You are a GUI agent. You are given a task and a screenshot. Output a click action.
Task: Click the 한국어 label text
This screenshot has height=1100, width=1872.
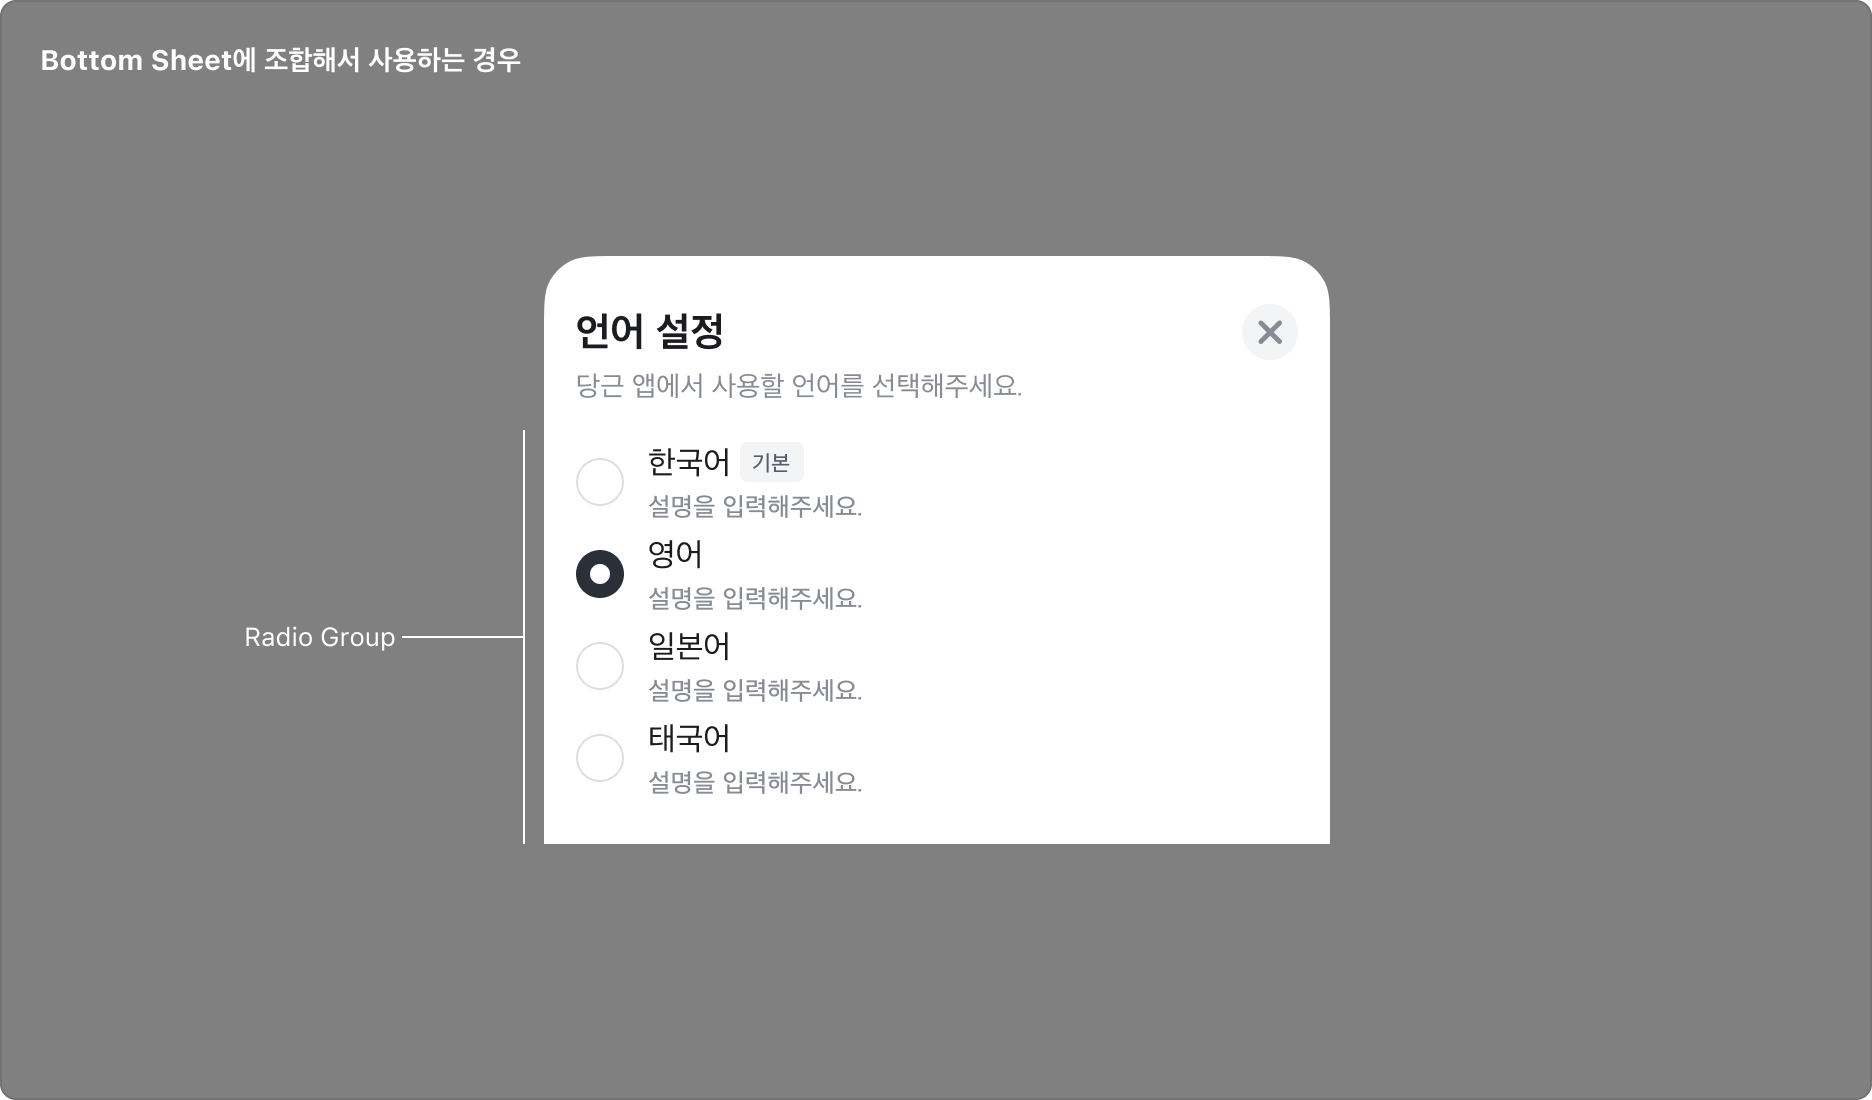click(x=689, y=462)
